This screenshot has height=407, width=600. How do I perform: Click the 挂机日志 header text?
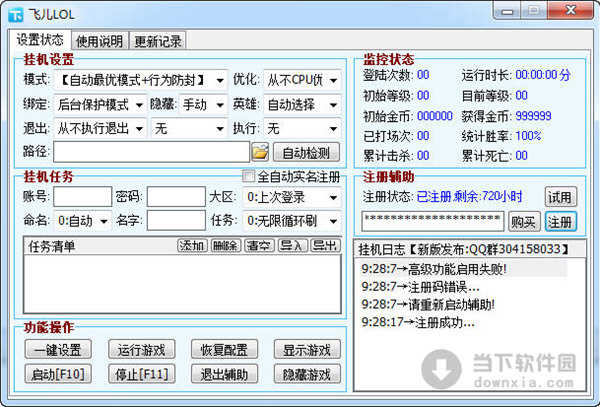click(464, 249)
